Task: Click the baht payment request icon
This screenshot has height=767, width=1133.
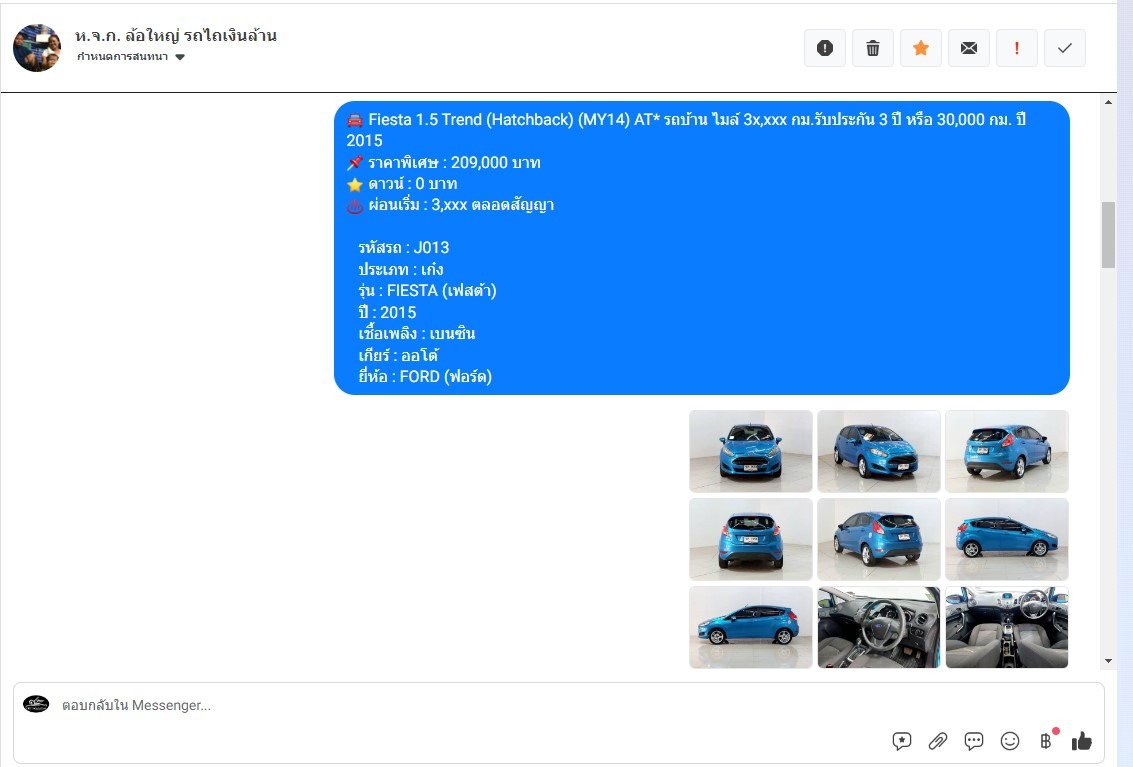Action: 1046,740
